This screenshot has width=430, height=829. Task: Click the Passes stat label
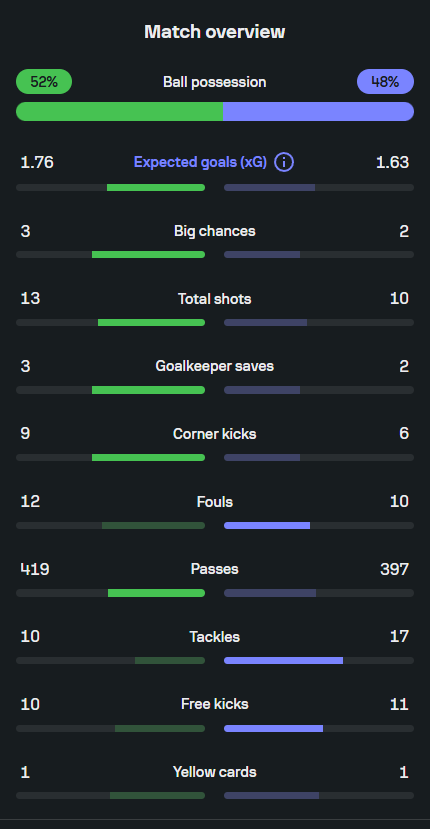(215, 569)
